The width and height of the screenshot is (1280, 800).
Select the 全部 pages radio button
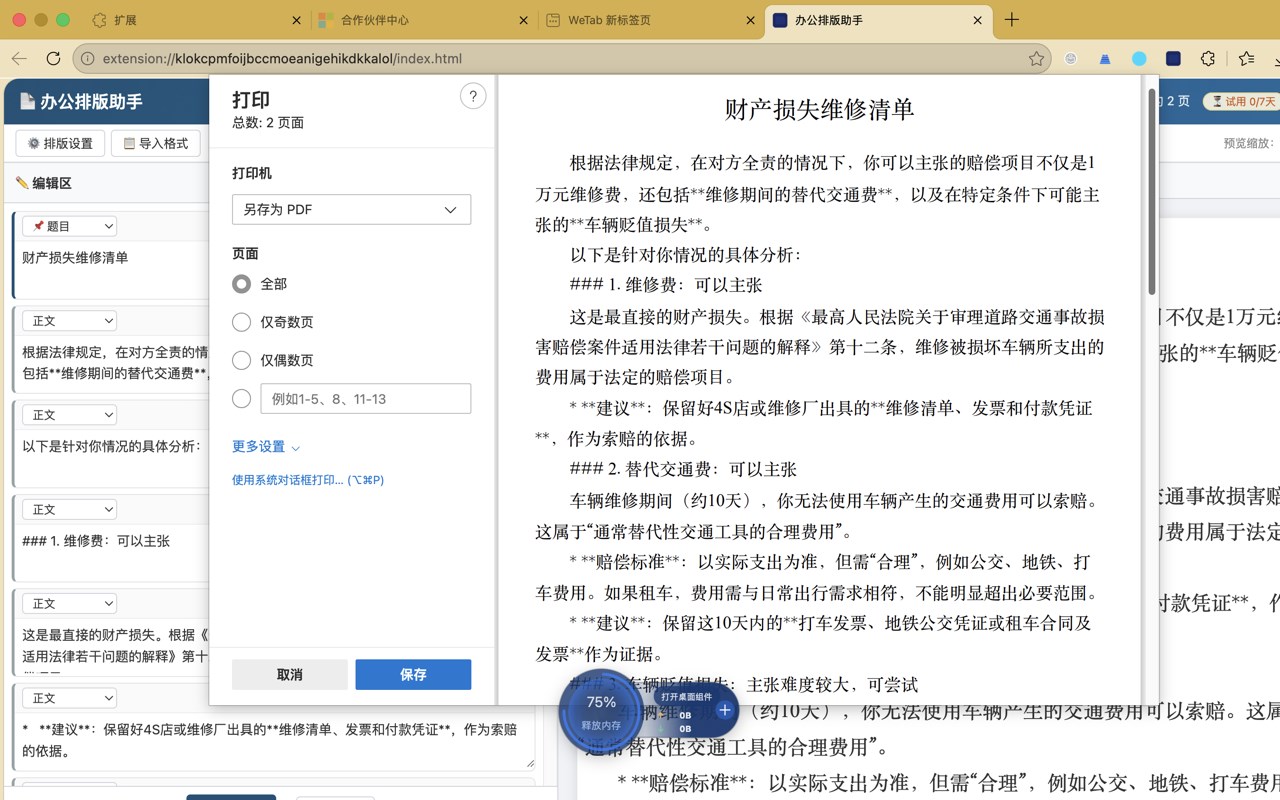pos(241,284)
